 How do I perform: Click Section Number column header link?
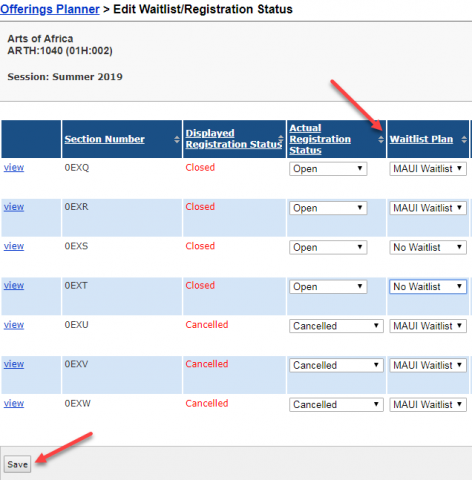105,139
